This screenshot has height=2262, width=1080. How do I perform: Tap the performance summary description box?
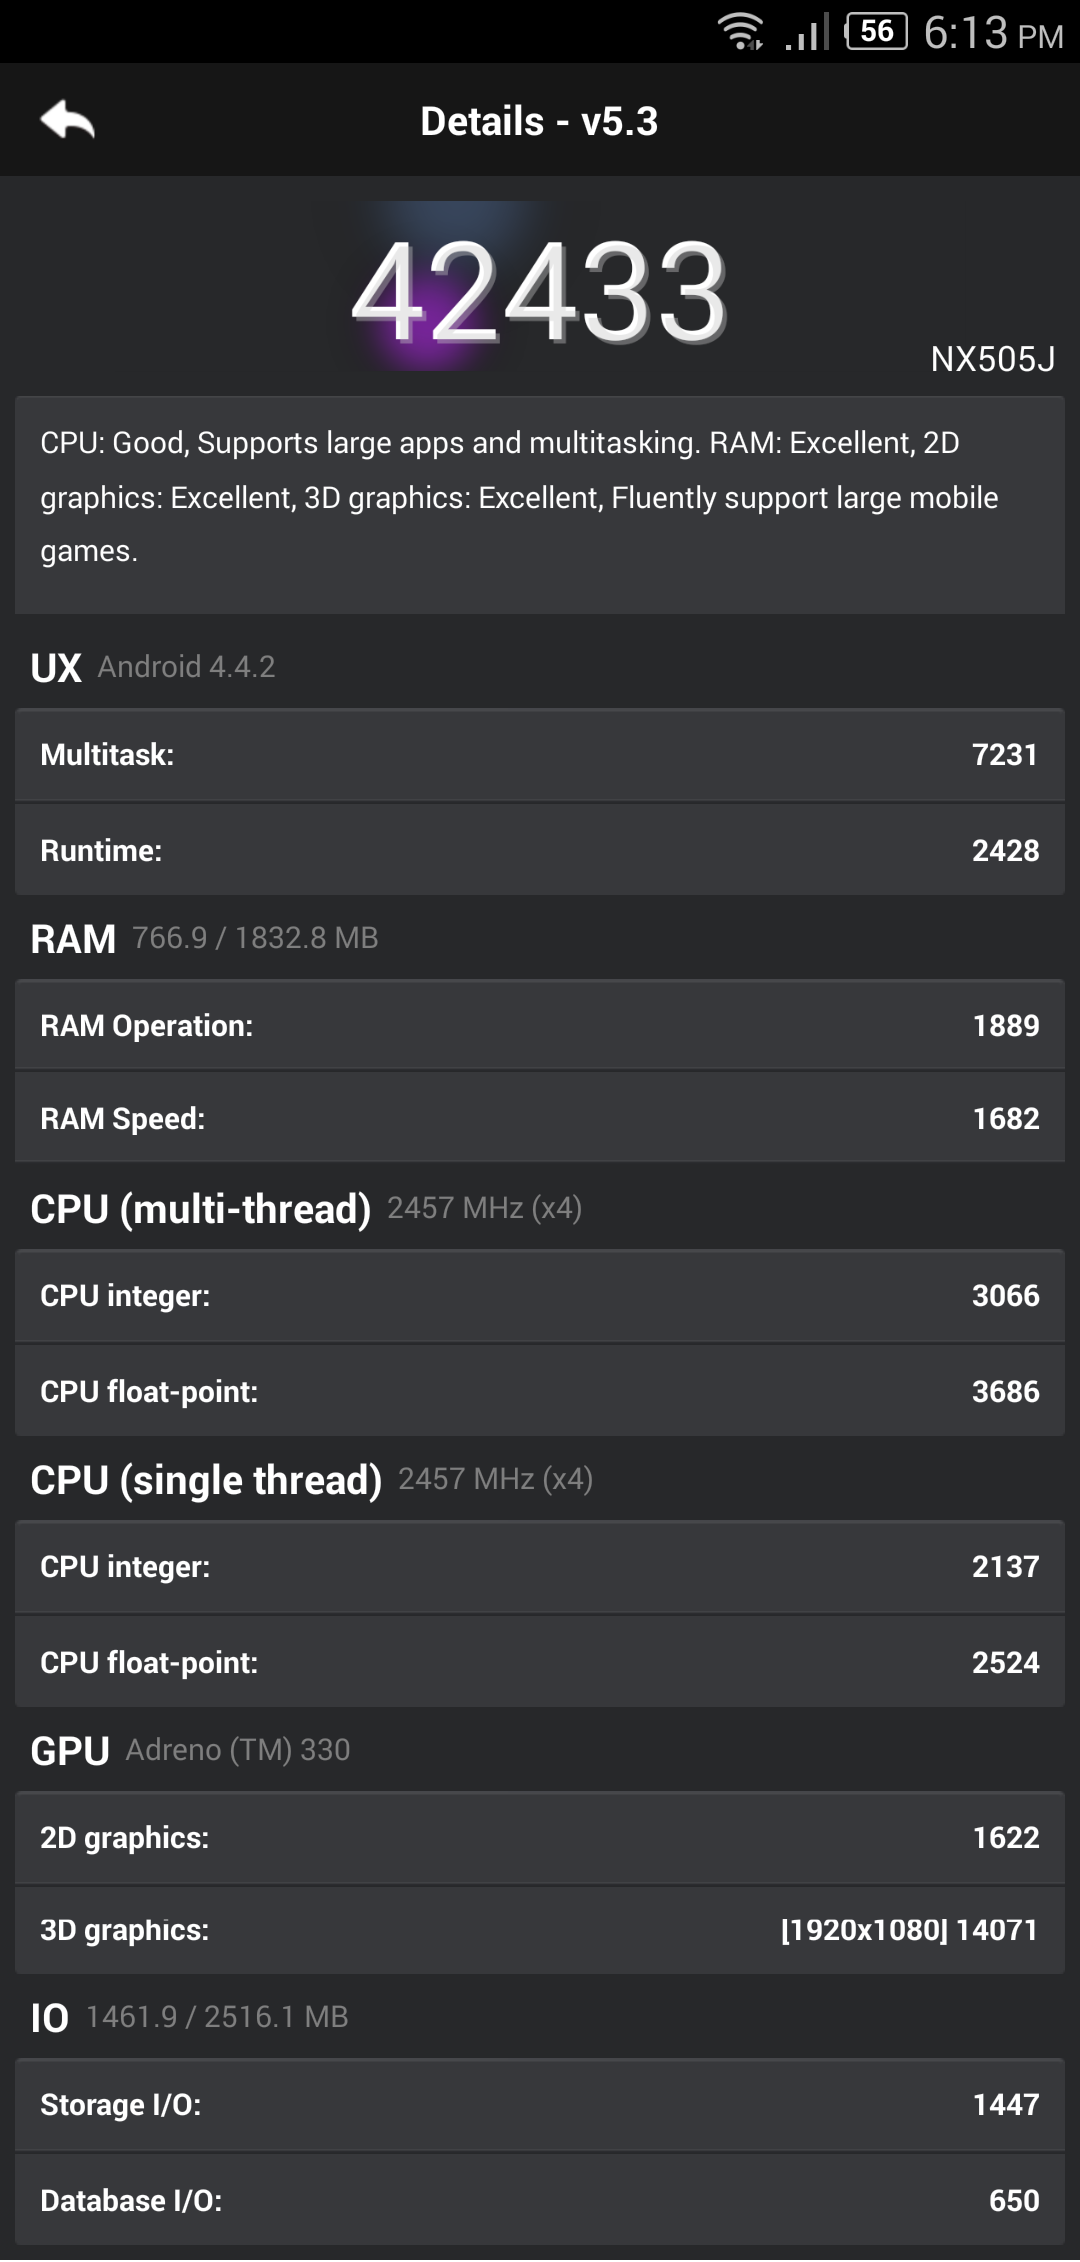coord(540,505)
